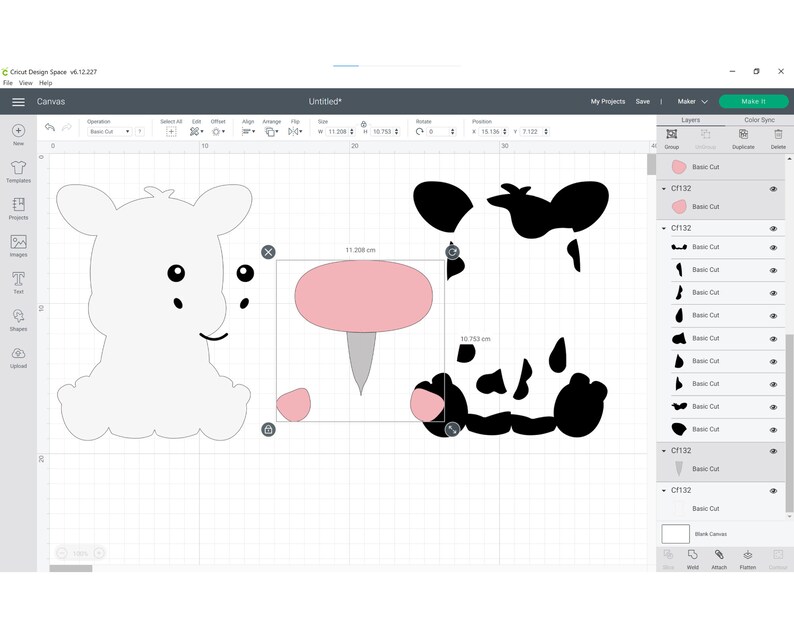
Task: Open the Offset dropdown
Action: click(218, 132)
